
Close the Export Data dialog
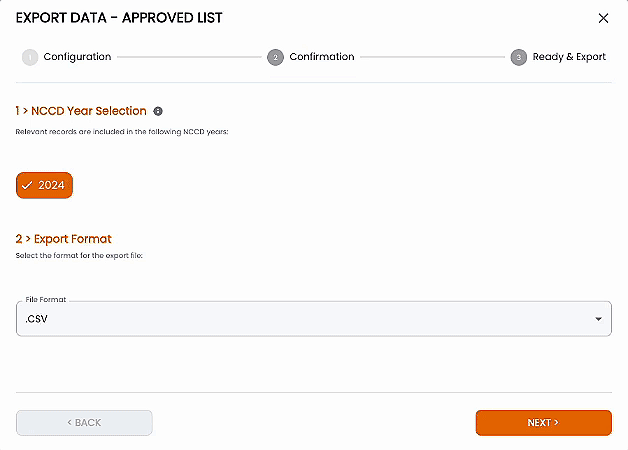(x=603, y=18)
